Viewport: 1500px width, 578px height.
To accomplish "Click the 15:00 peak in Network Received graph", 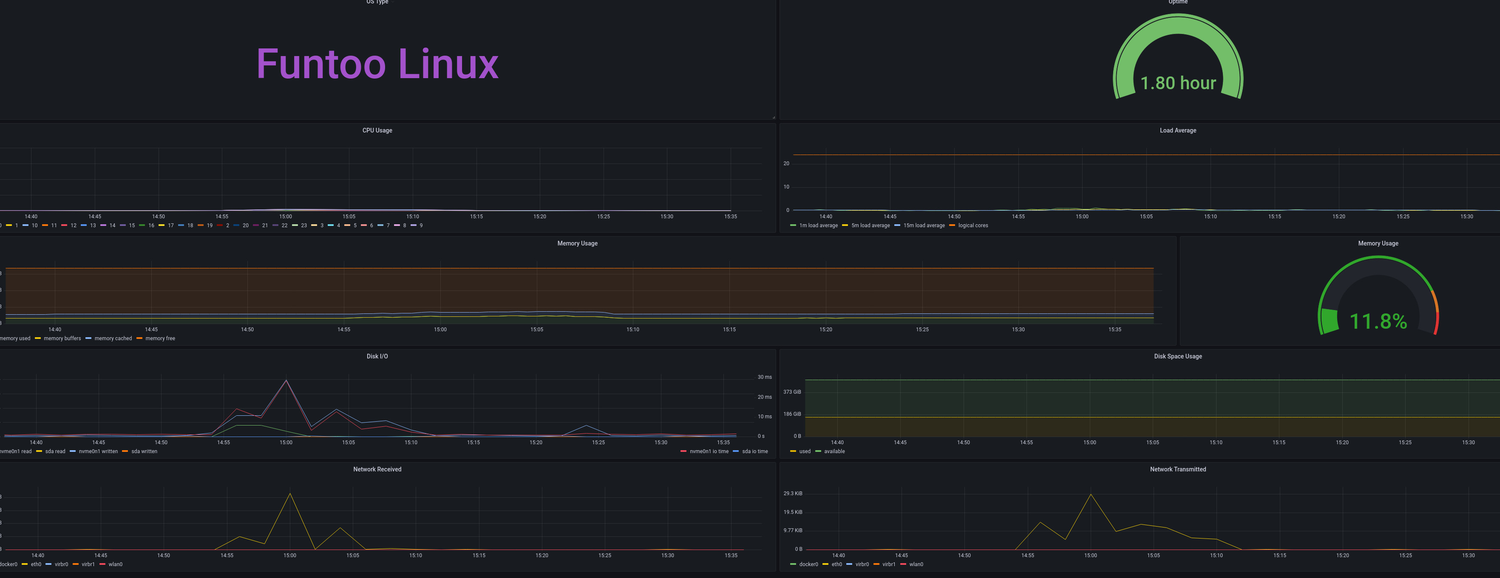I will (x=290, y=494).
